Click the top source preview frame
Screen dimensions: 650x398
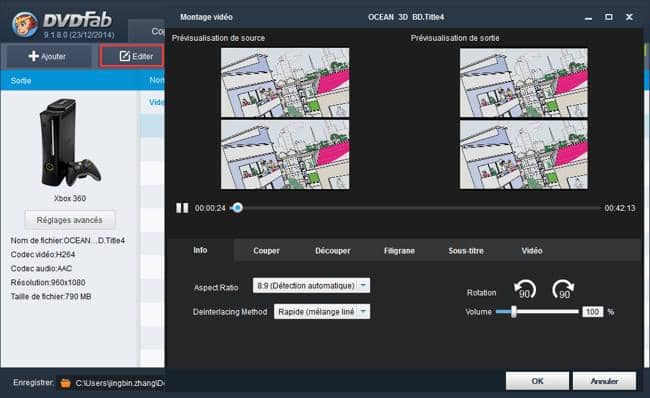coord(285,83)
